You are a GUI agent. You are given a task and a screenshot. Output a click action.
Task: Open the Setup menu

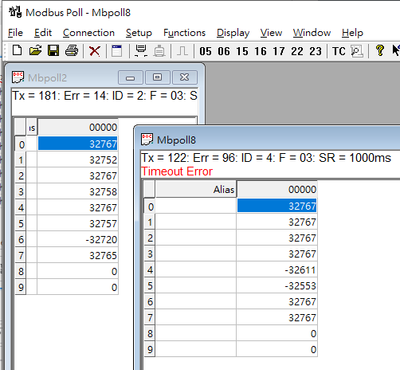click(139, 33)
